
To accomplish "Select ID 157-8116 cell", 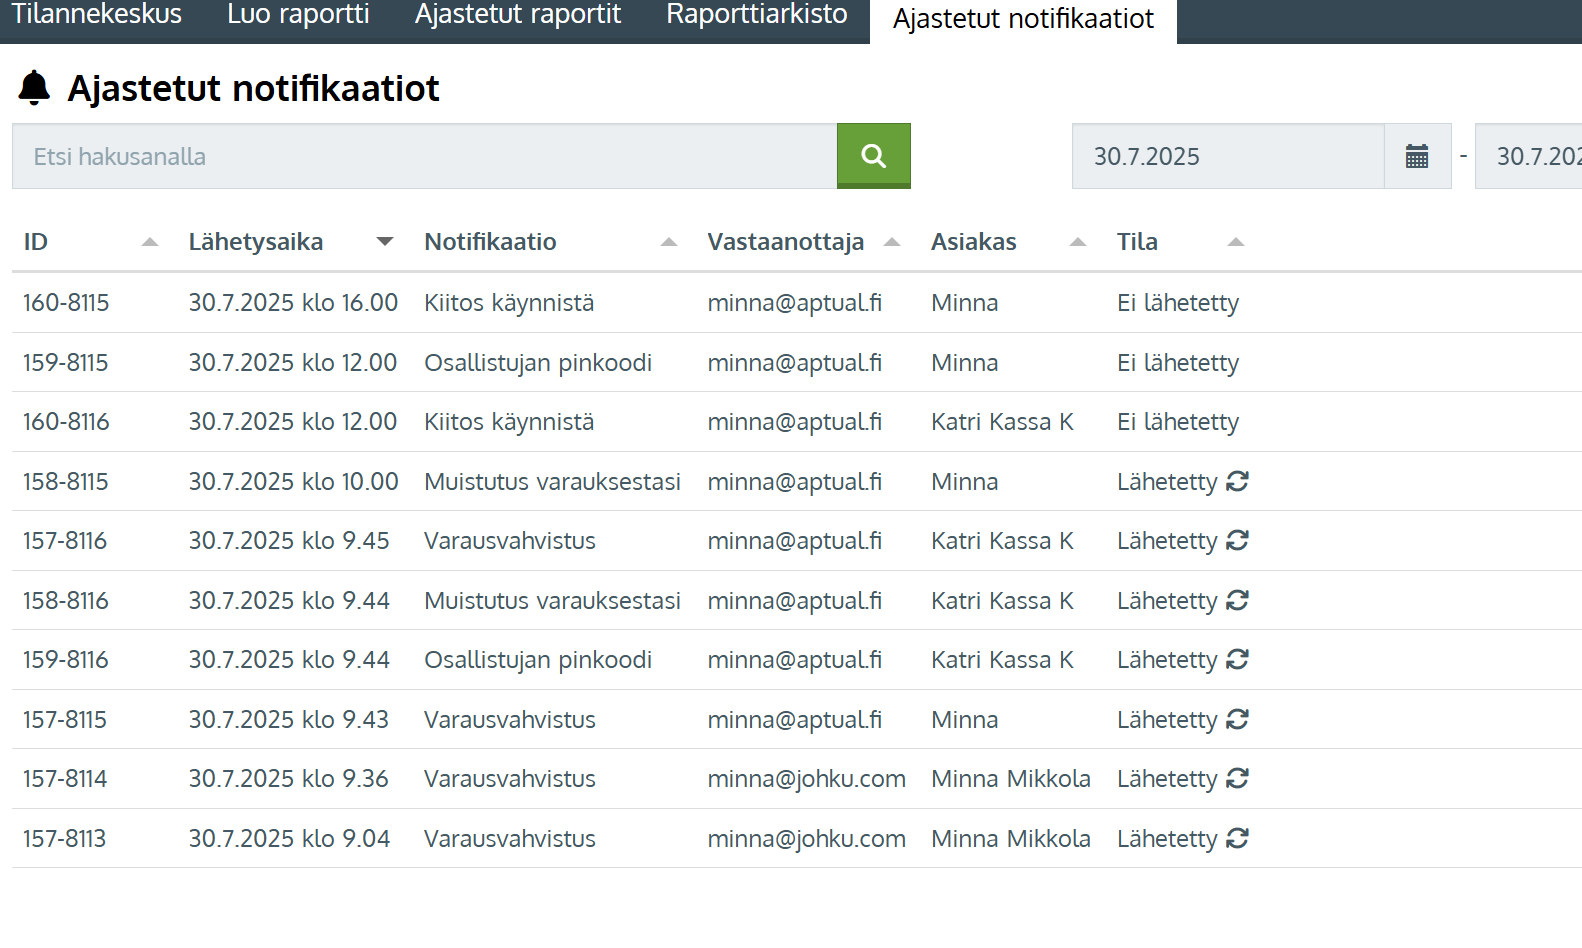I will click(x=65, y=541).
